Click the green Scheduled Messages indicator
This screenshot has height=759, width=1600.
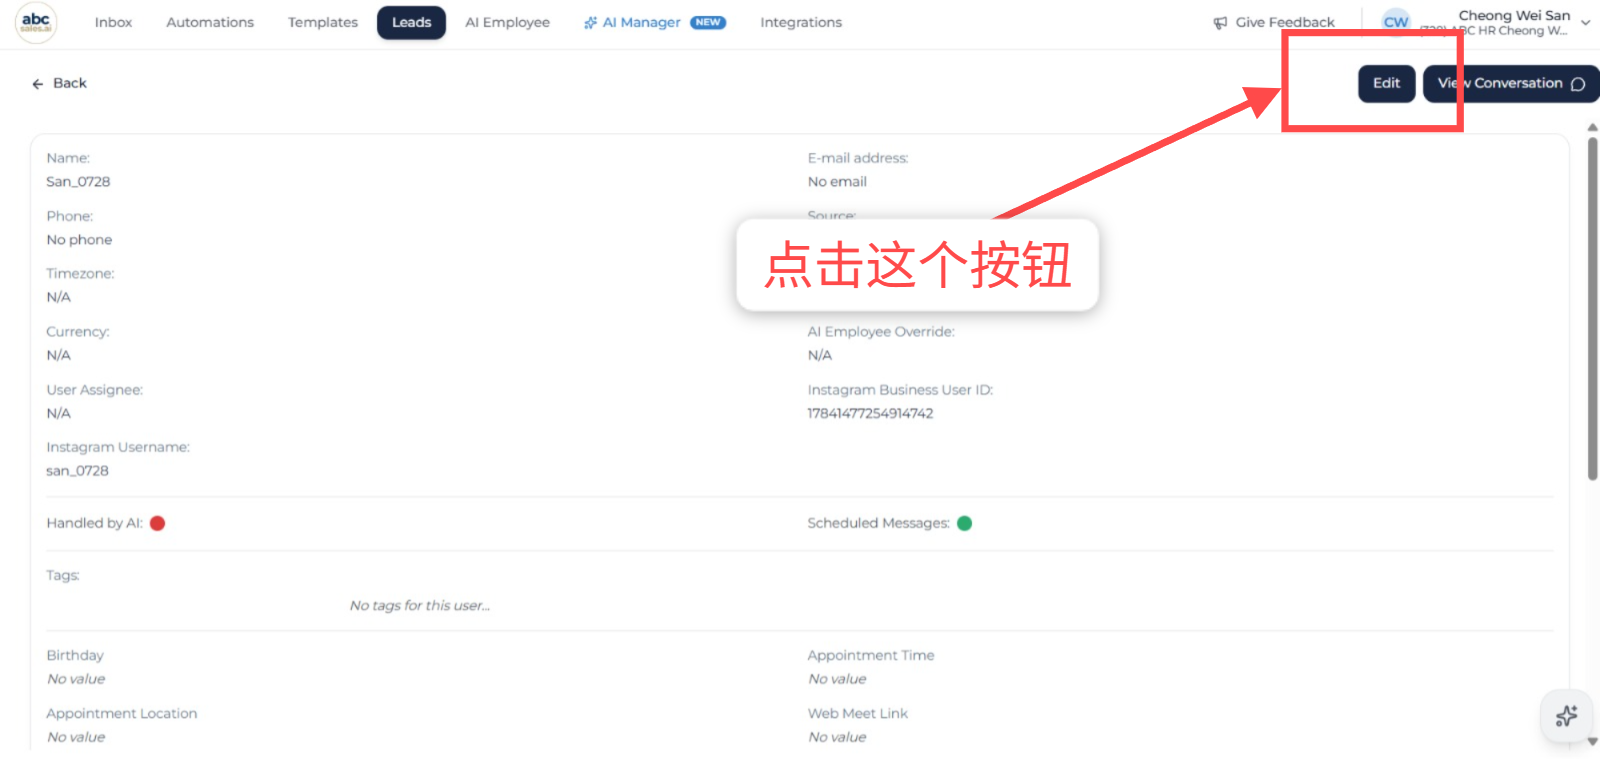(964, 523)
